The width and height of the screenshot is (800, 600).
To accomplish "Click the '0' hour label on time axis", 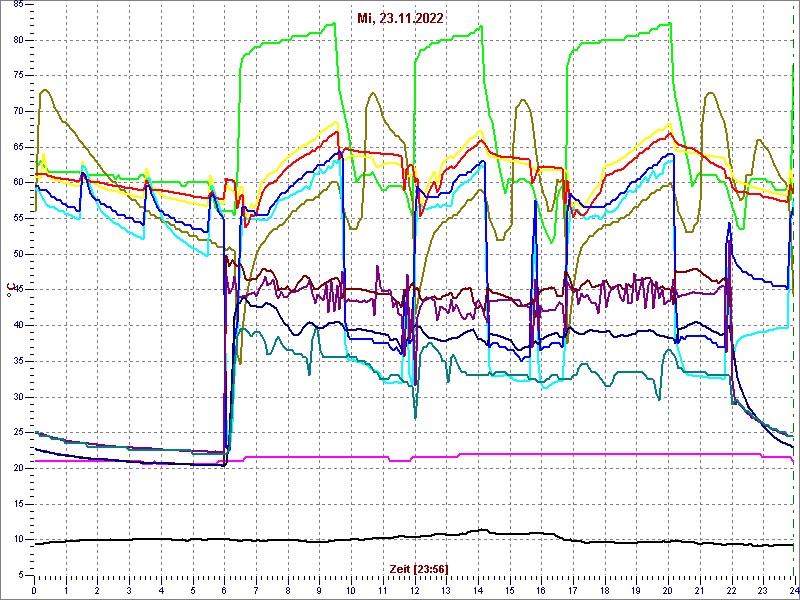I will [34, 591].
